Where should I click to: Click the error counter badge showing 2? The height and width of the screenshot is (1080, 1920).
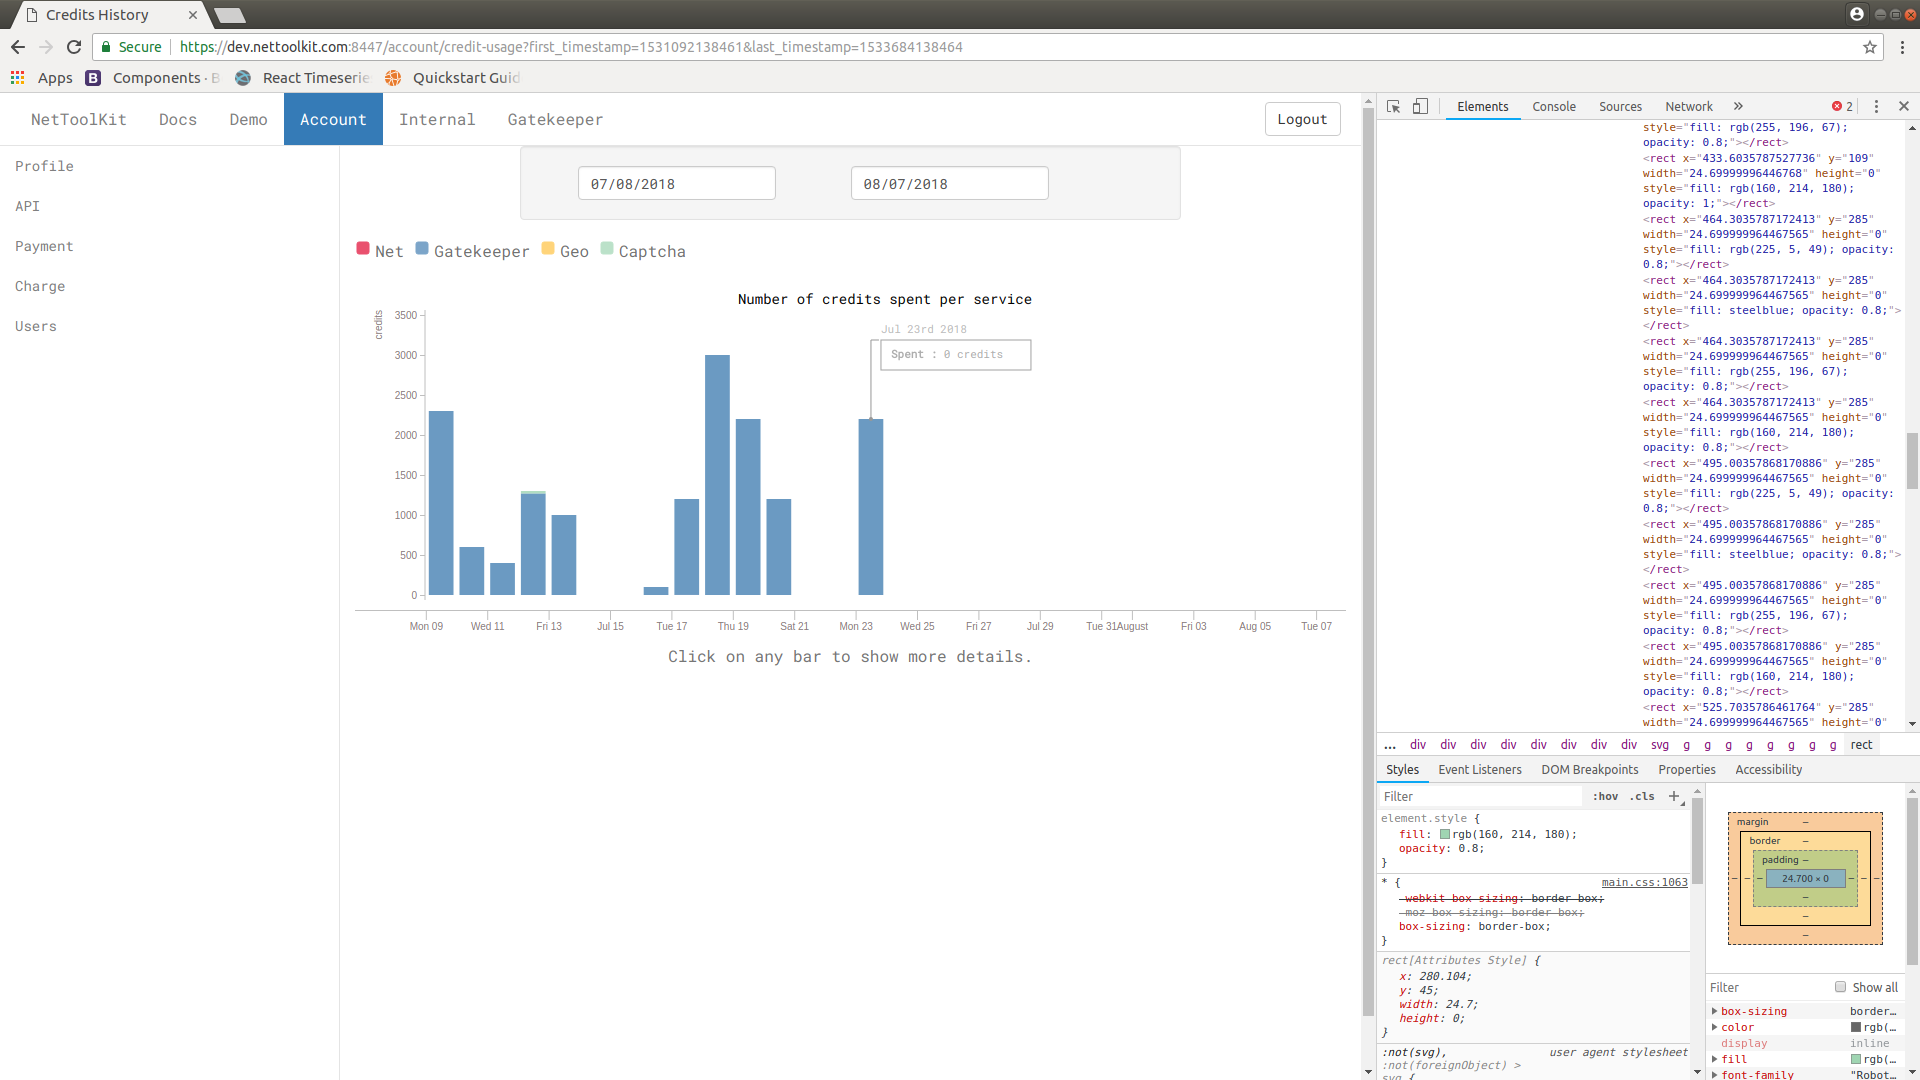click(x=1840, y=106)
